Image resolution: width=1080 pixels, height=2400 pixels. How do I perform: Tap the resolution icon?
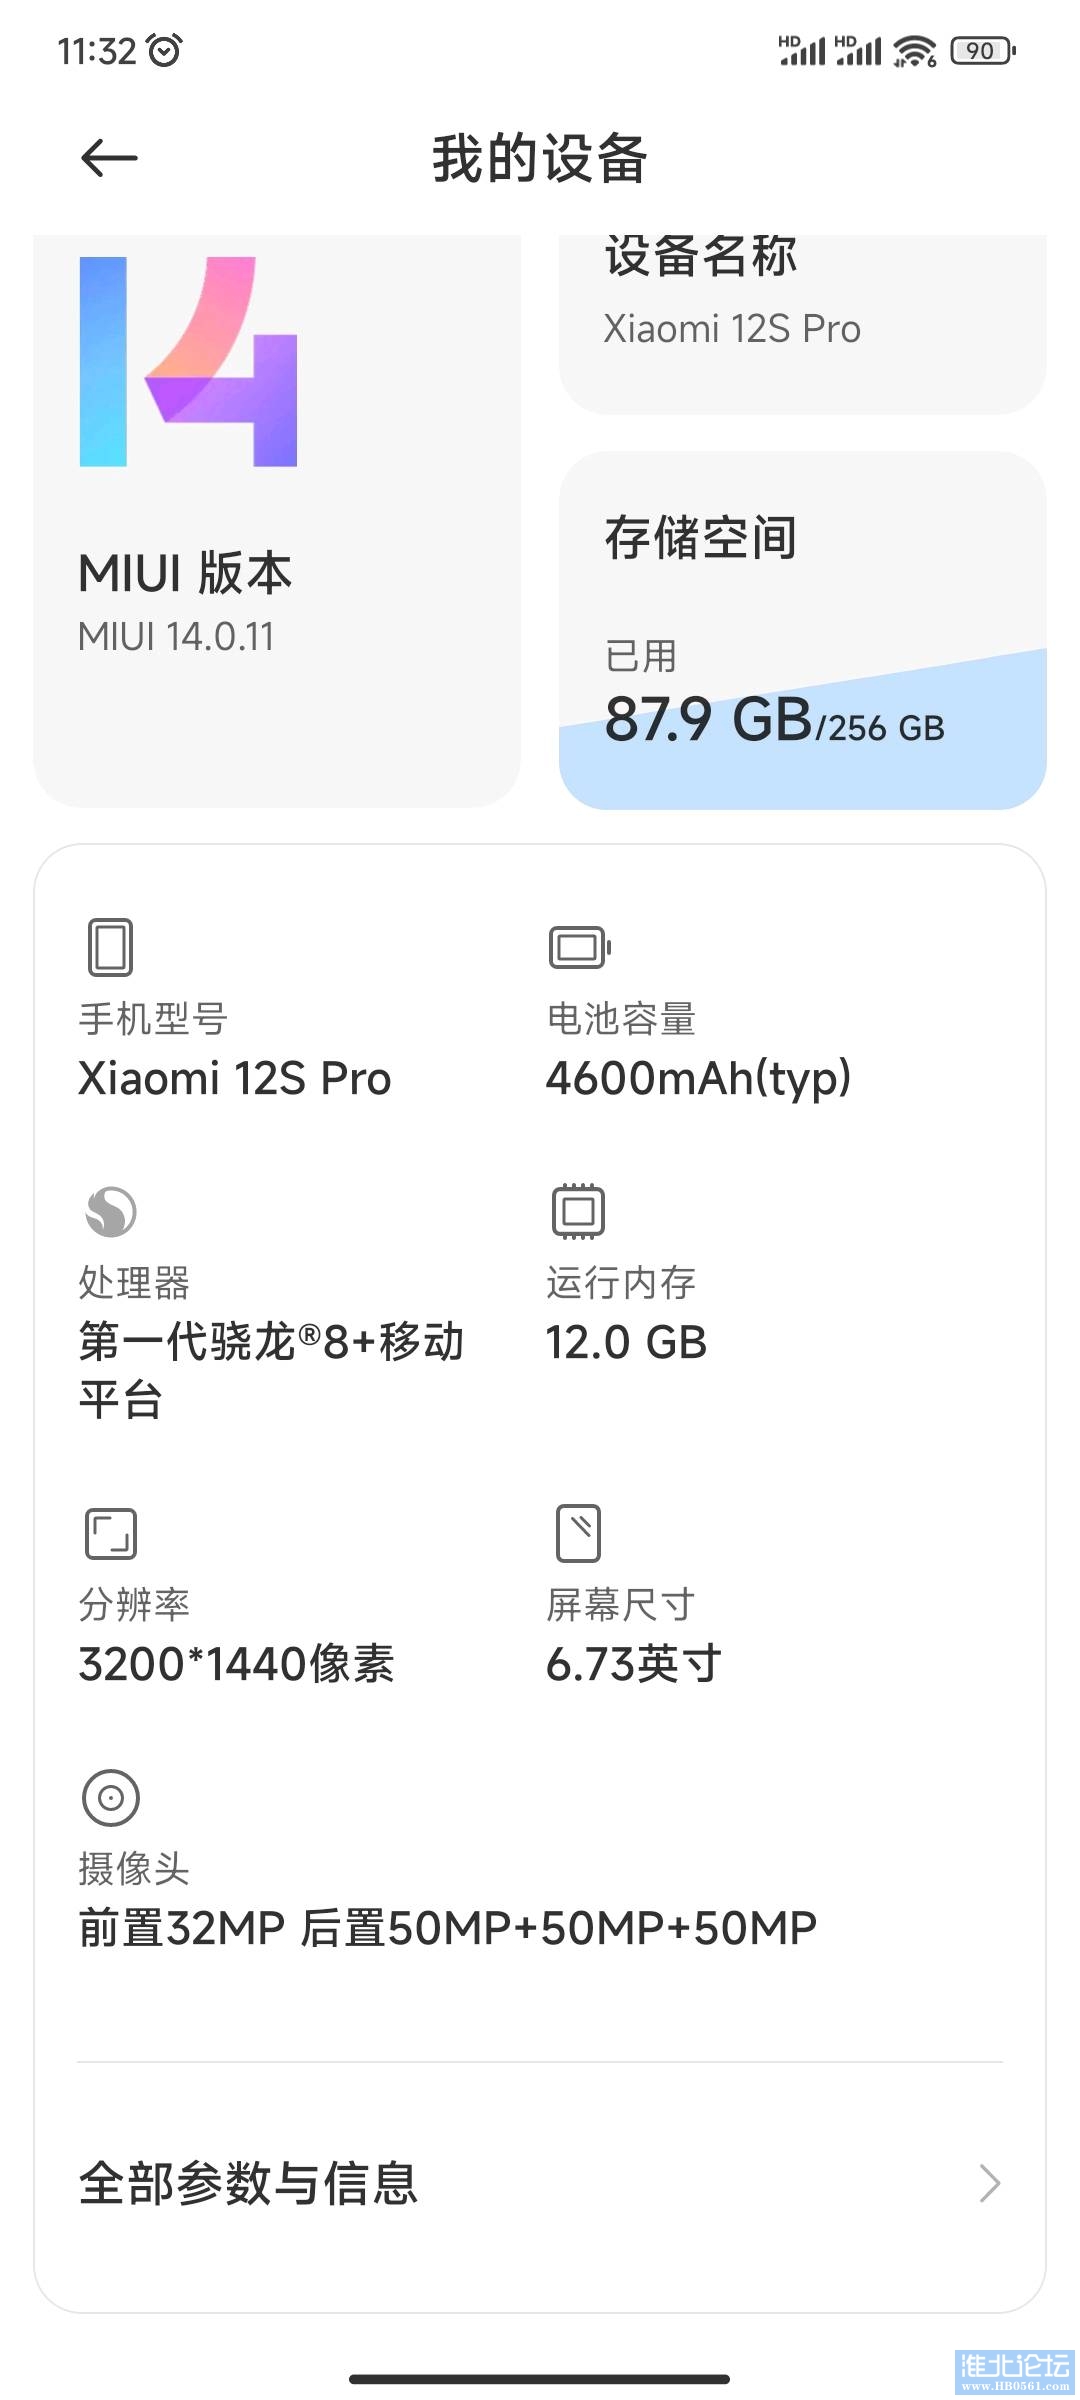110,1533
